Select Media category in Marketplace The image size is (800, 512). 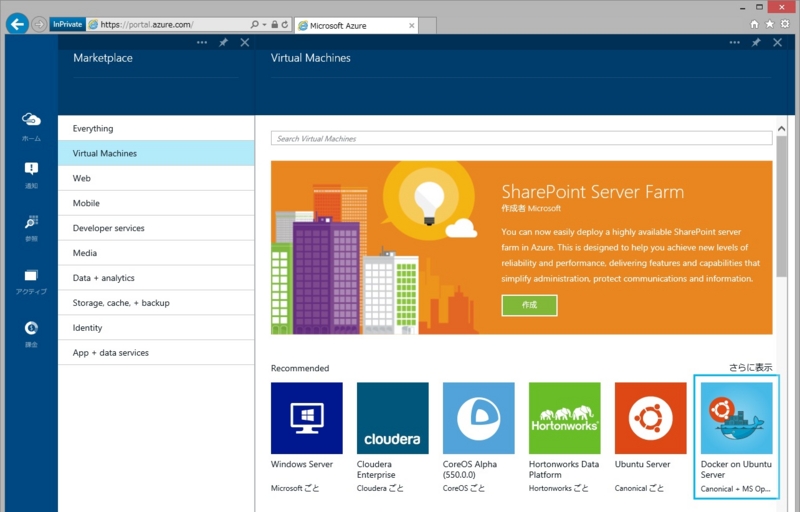point(156,253)
